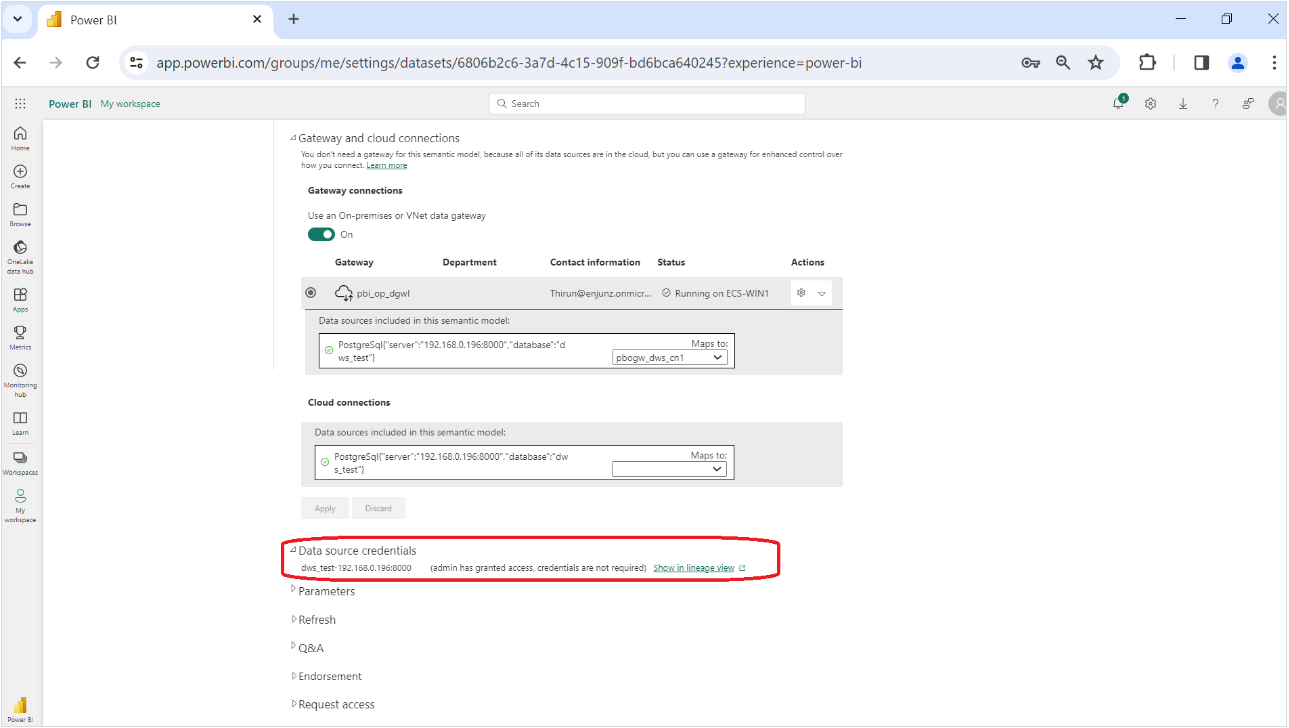Expand the Endorsement section
Viewport: 1289px width, 728px height.
pyautogui.click(x=294, y=675)
